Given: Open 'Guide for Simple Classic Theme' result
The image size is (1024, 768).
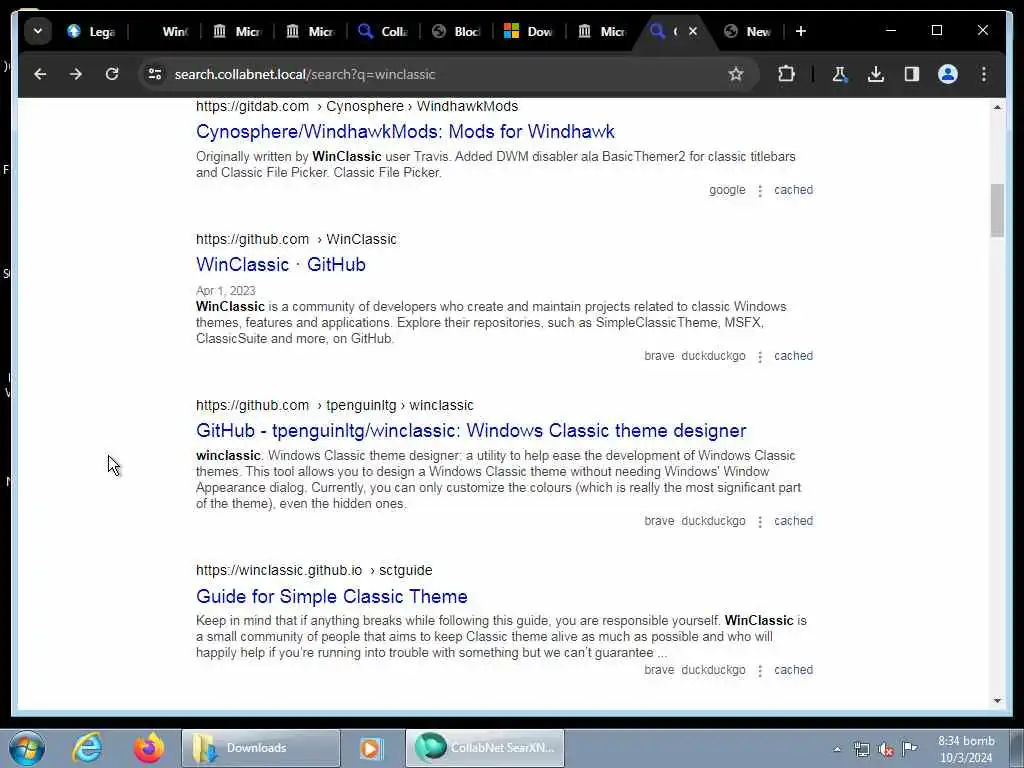Looking at the screenshot, I should pyautogui.click(x=332, y=596).
